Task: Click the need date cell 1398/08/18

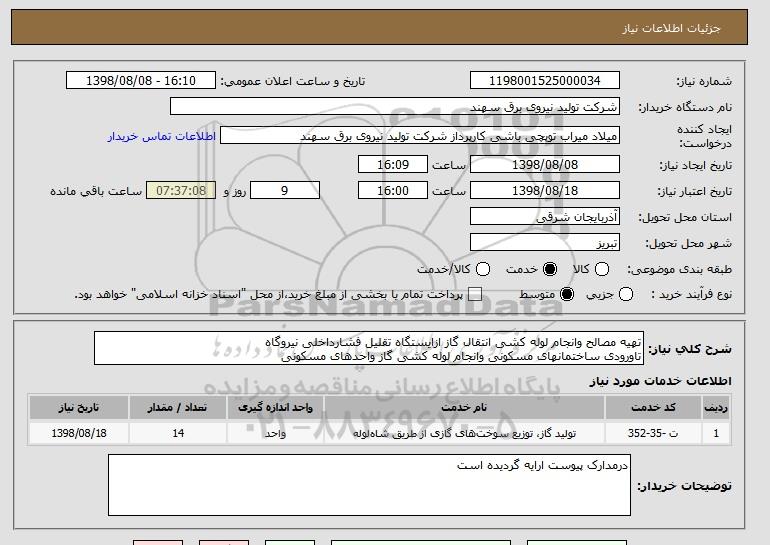Action: (x=79, y=433)
